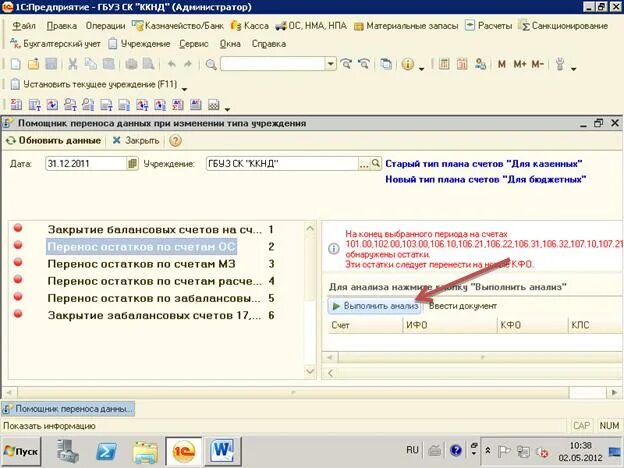Click the Cut scissors icon

point(72,64)
